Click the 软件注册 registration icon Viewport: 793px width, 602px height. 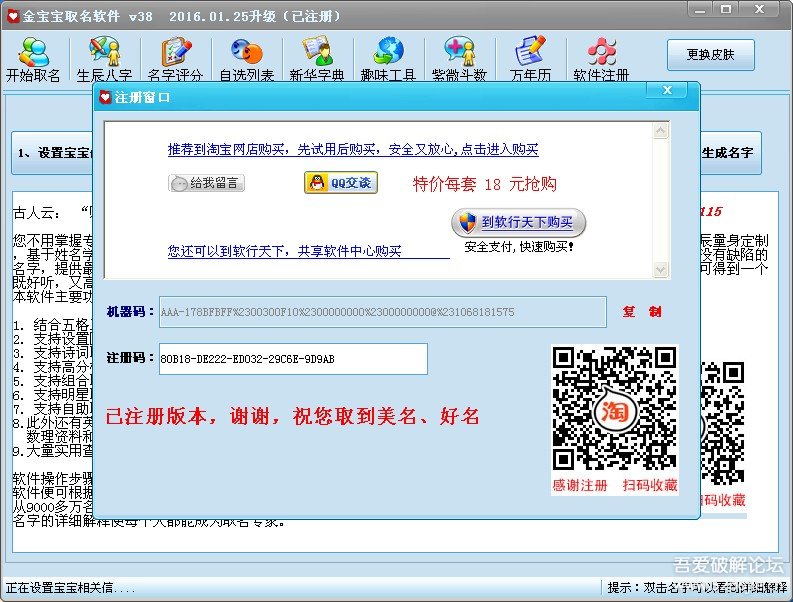click(601, 59)
